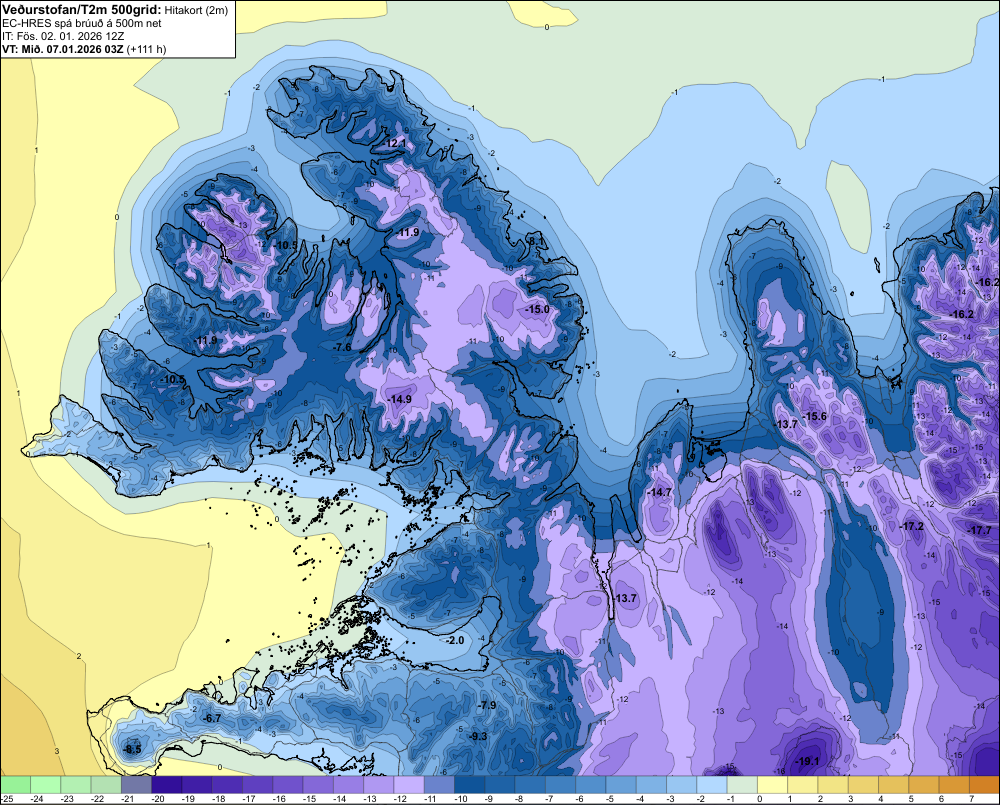1000x805 pixels.
Task: Click the title text 'Veðurstofan/T2m 500grid:'
Action: click(82, 9)
